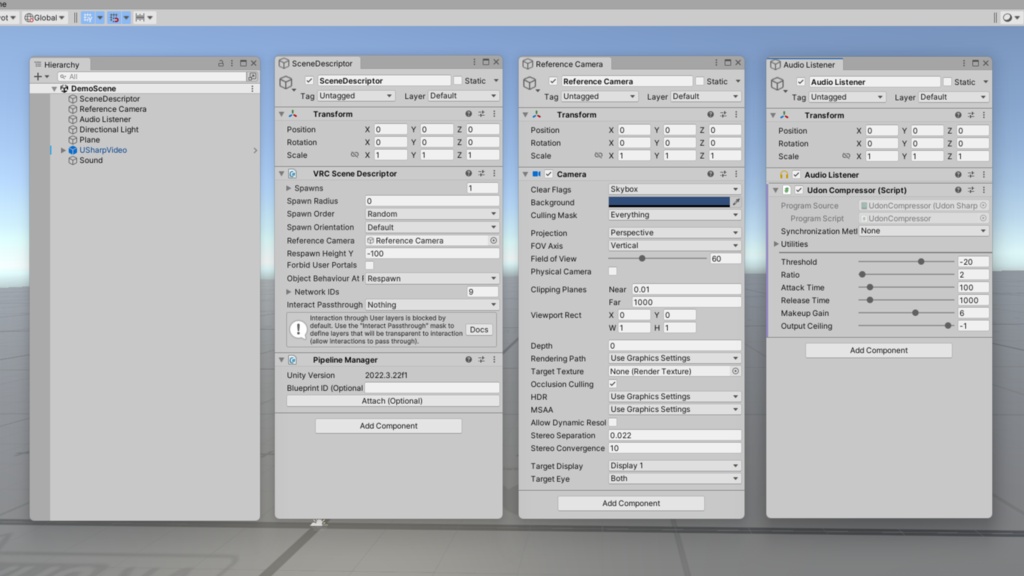This screenshot has height=576, width=1024.
Task: Expand the Spawns foldout
Action: point(289,188)
